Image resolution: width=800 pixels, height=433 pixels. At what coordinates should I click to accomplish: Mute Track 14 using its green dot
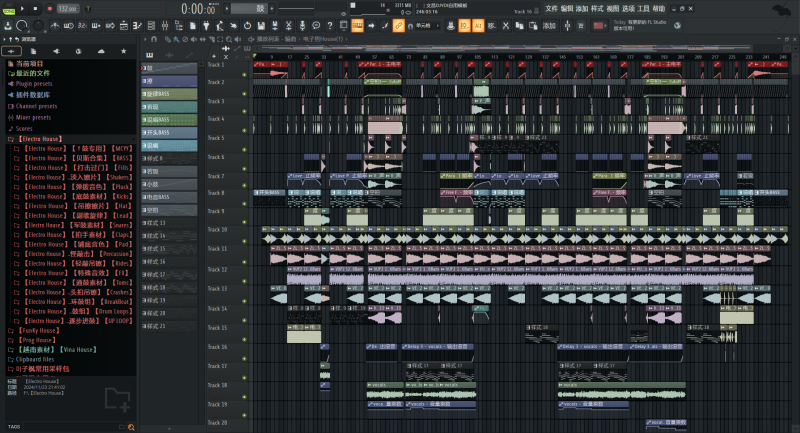[x=244, y=320]
